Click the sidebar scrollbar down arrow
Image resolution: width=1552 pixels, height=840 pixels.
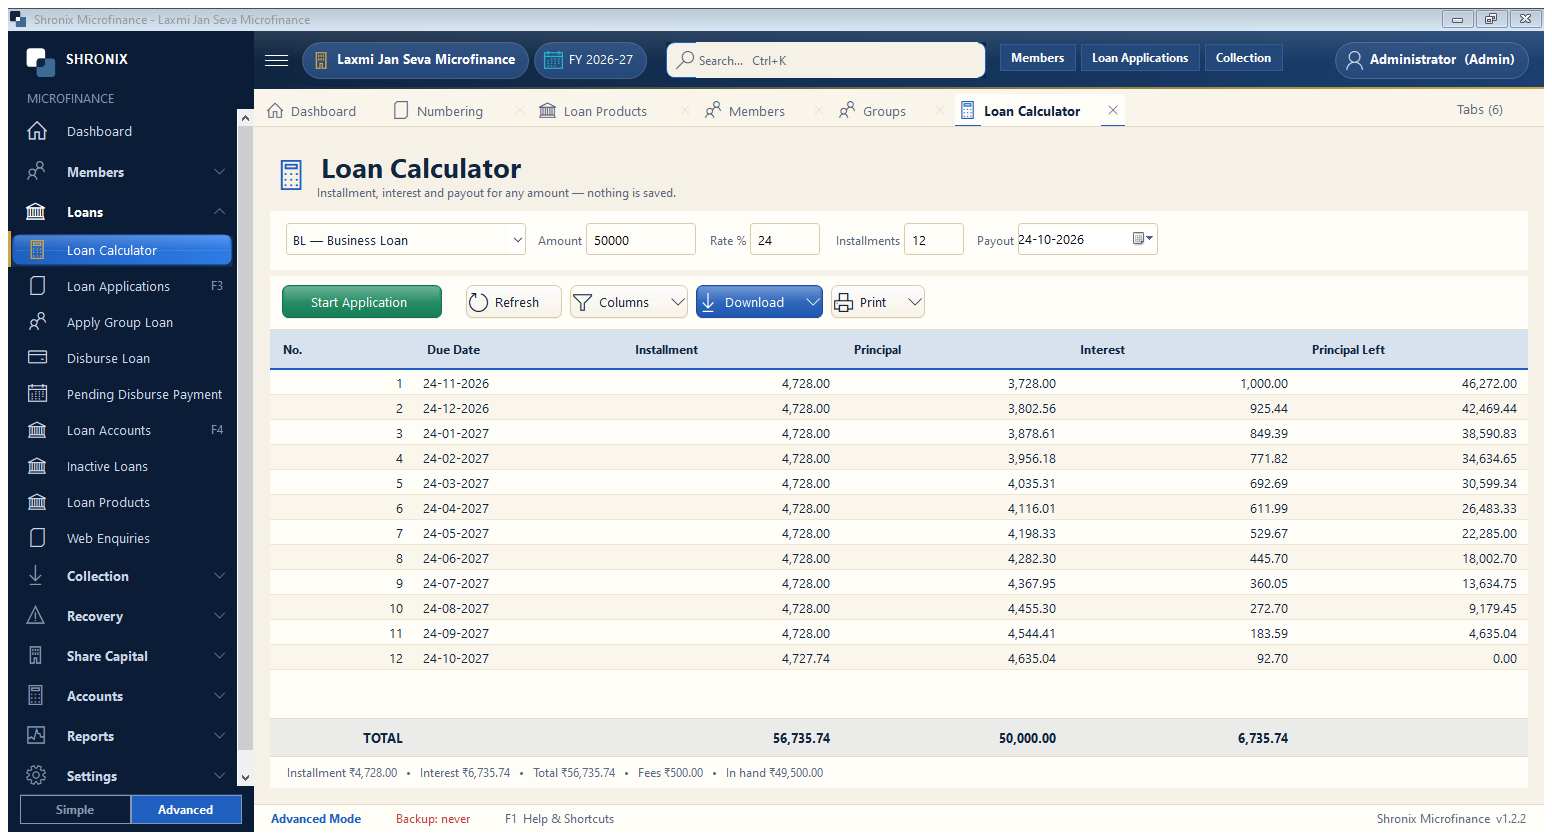[x=245, y=777]
